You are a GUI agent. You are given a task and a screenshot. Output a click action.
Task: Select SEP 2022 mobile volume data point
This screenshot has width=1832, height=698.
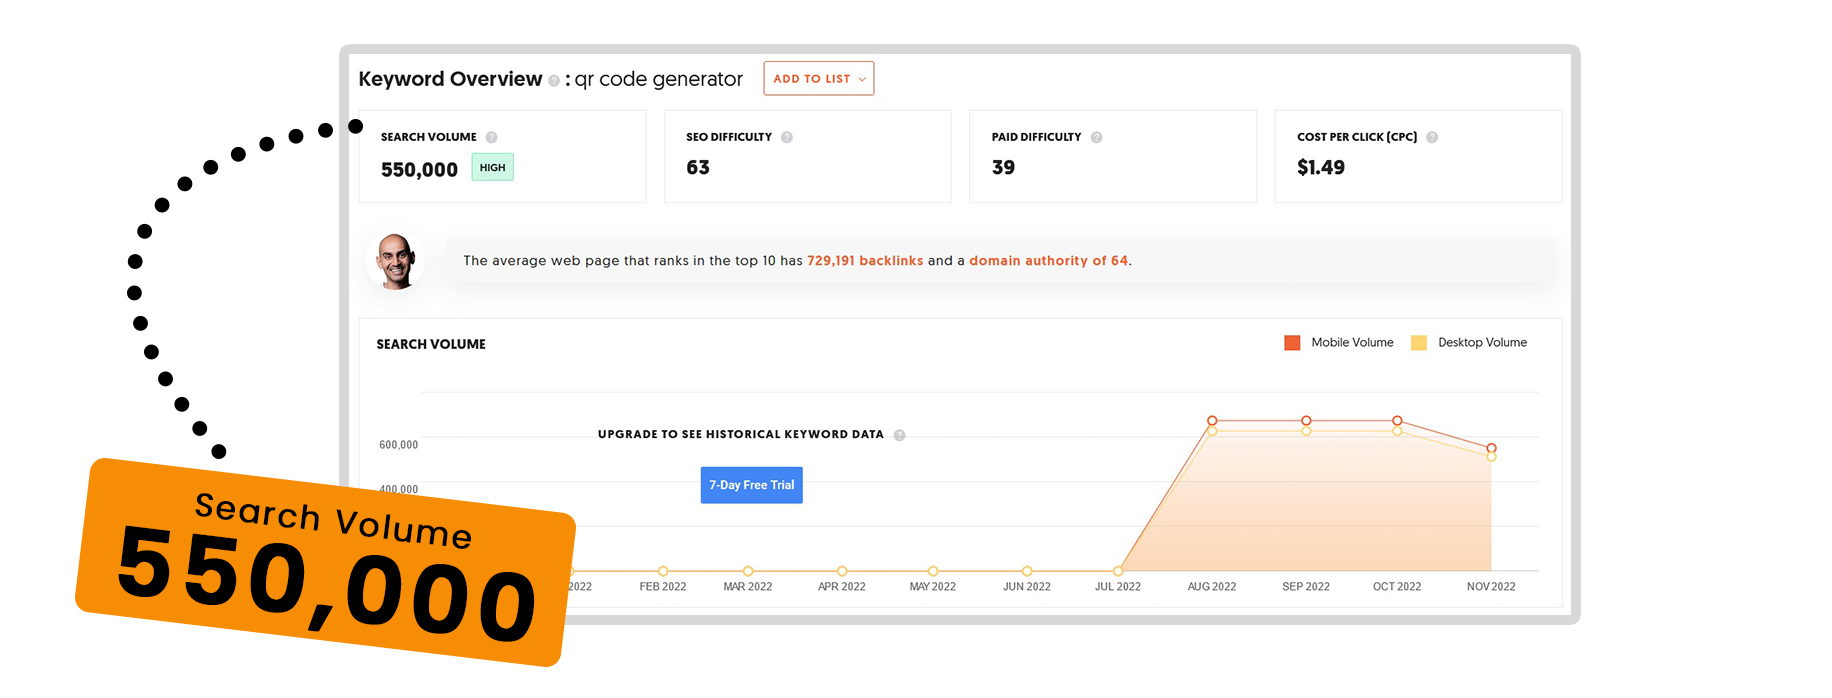click(1306, 420)
